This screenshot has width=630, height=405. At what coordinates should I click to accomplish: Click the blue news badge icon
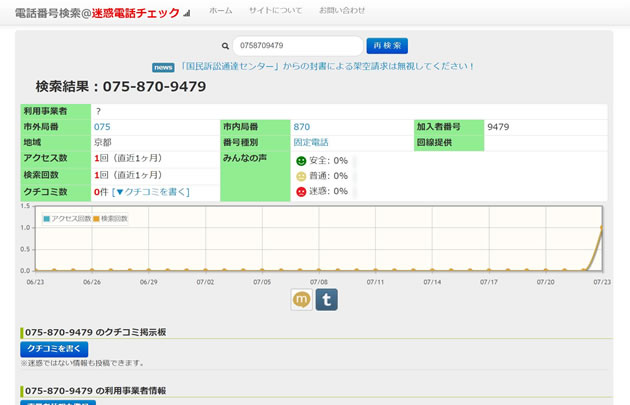[x=163, y=67]
